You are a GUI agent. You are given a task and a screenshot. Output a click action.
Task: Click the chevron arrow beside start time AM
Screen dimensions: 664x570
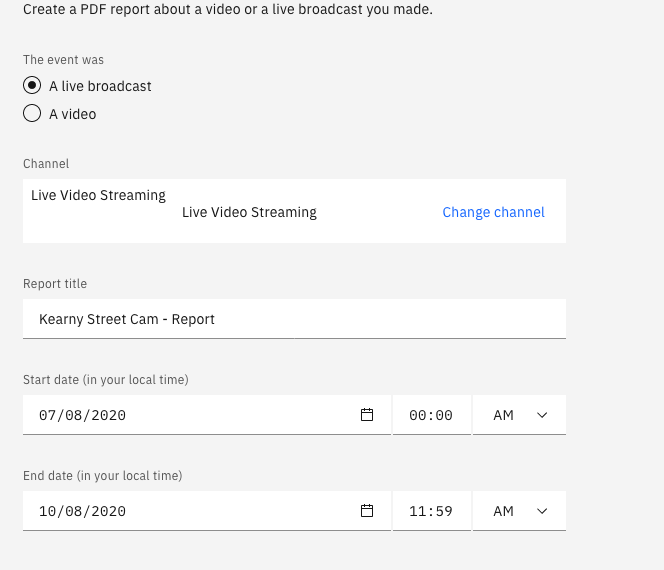pos(542,415)
